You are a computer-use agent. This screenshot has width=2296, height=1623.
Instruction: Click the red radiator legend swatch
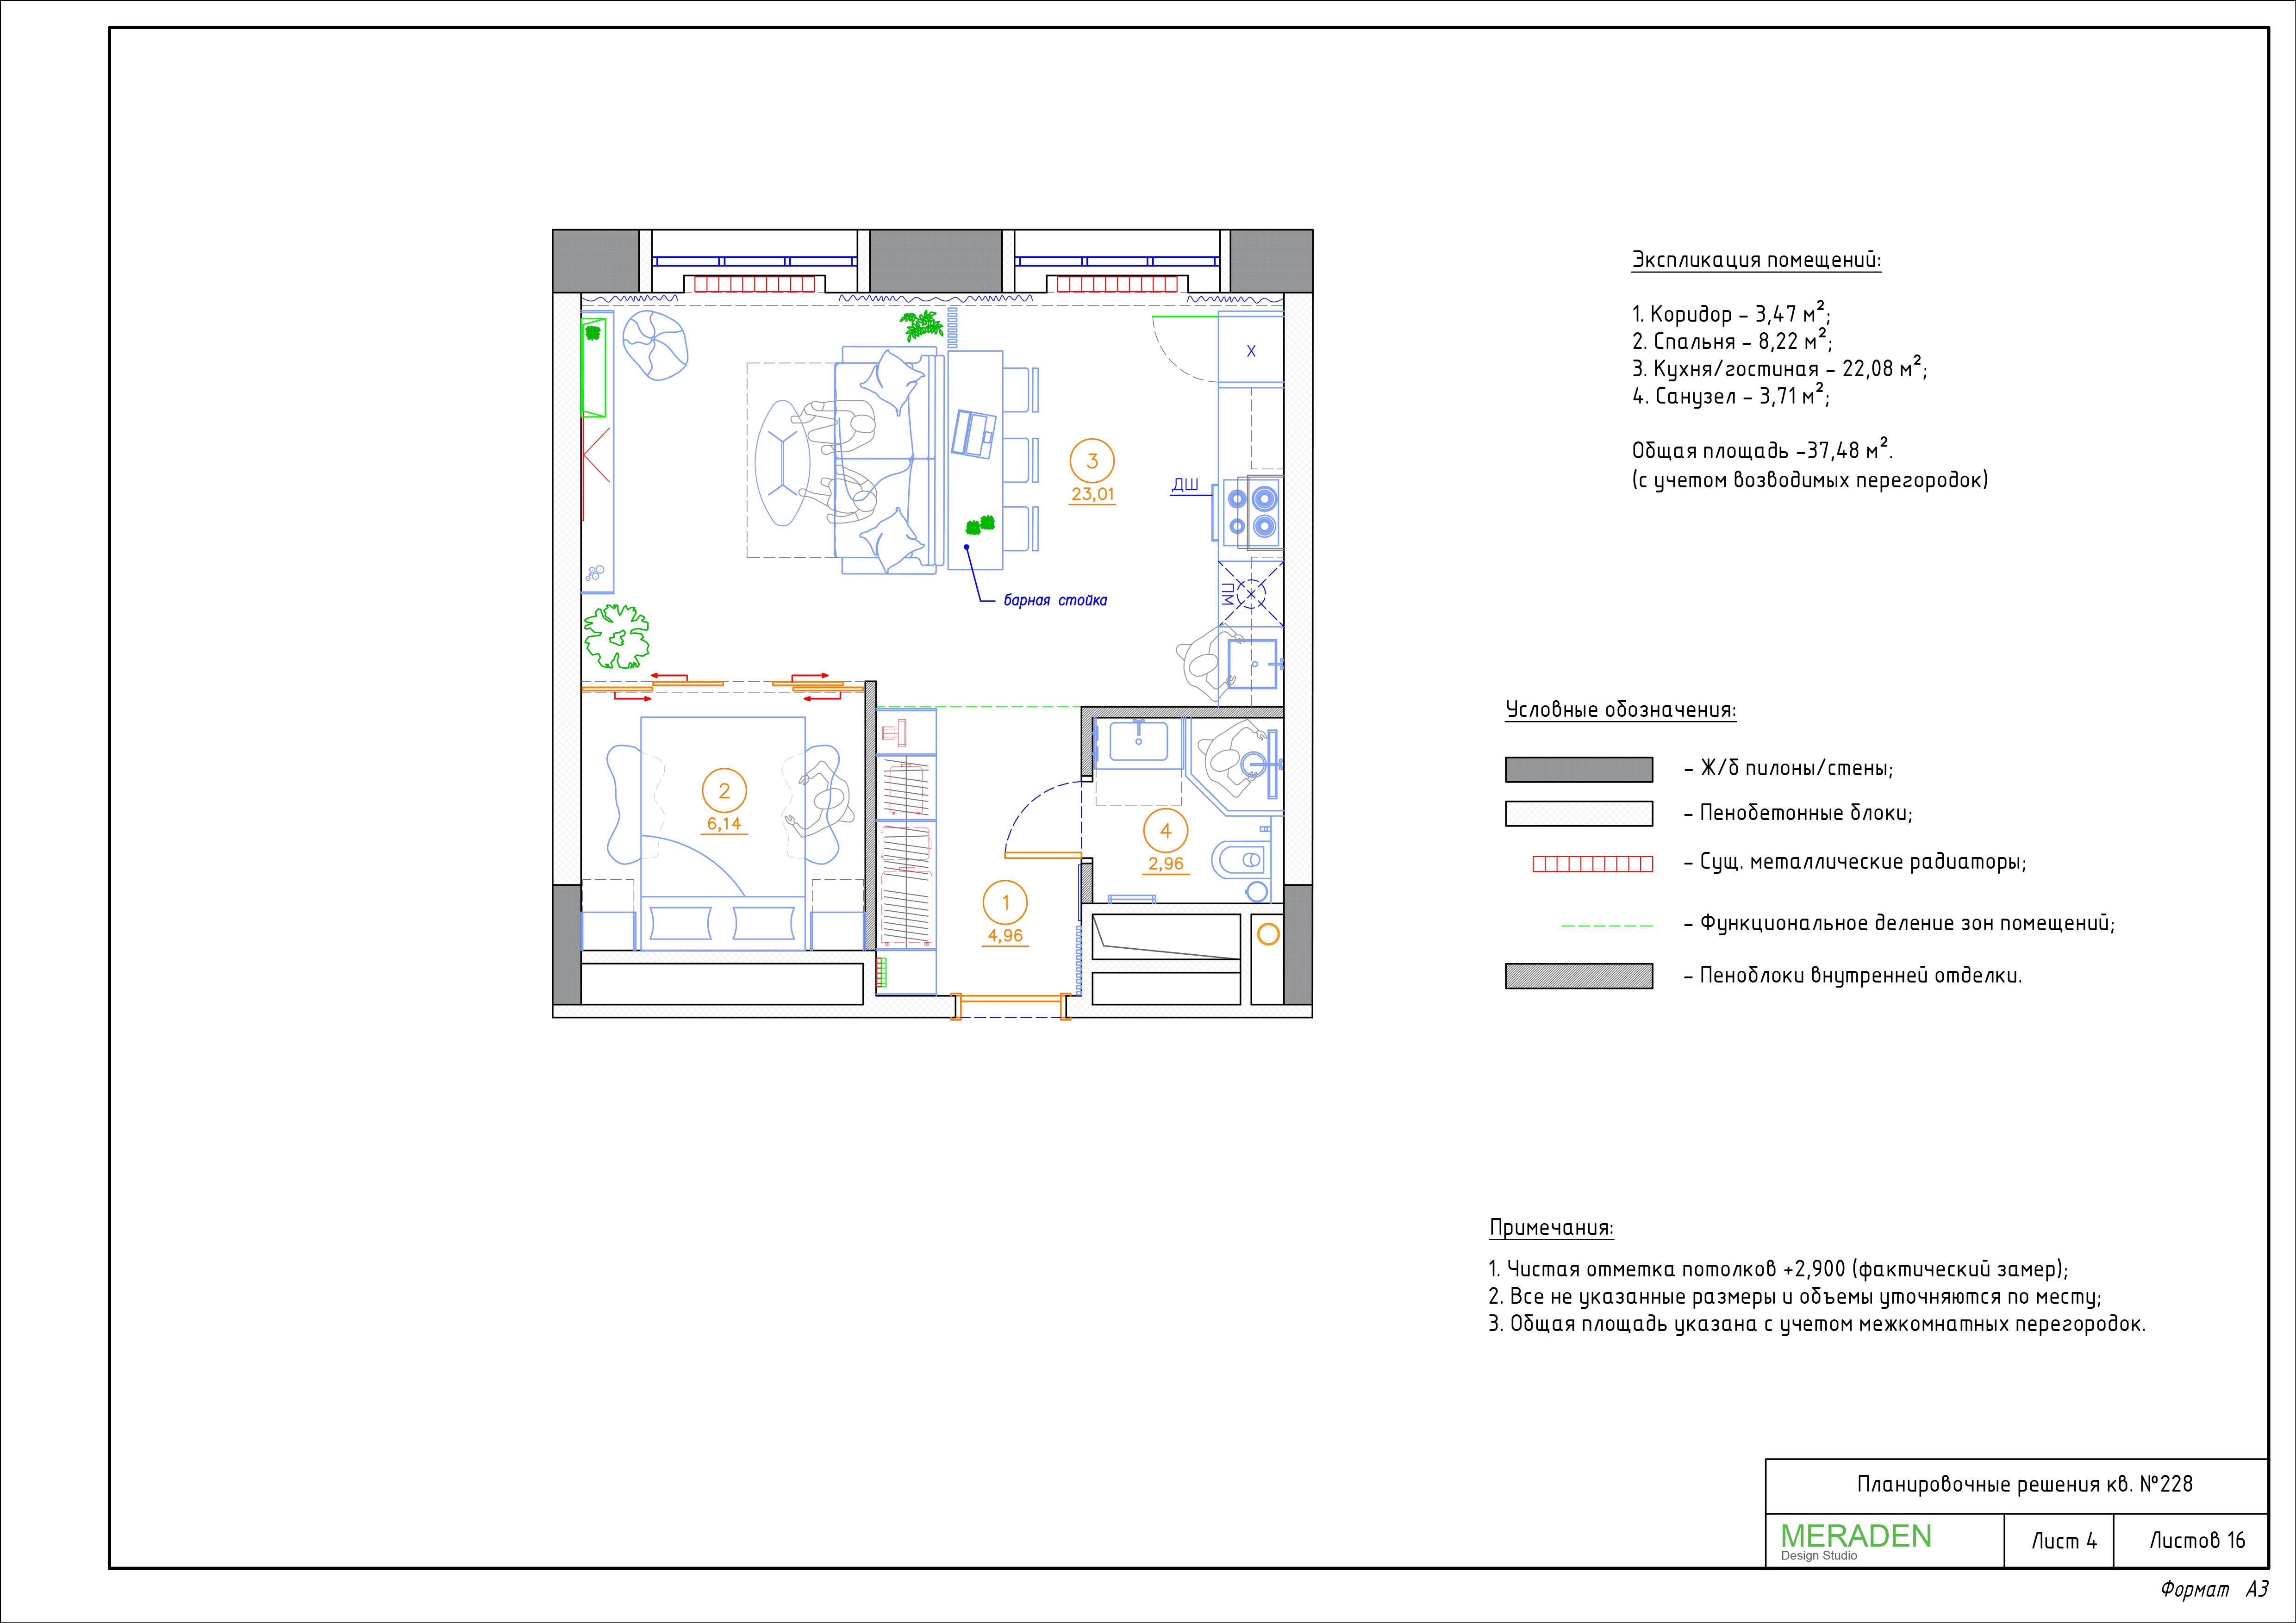(1592, 864)
